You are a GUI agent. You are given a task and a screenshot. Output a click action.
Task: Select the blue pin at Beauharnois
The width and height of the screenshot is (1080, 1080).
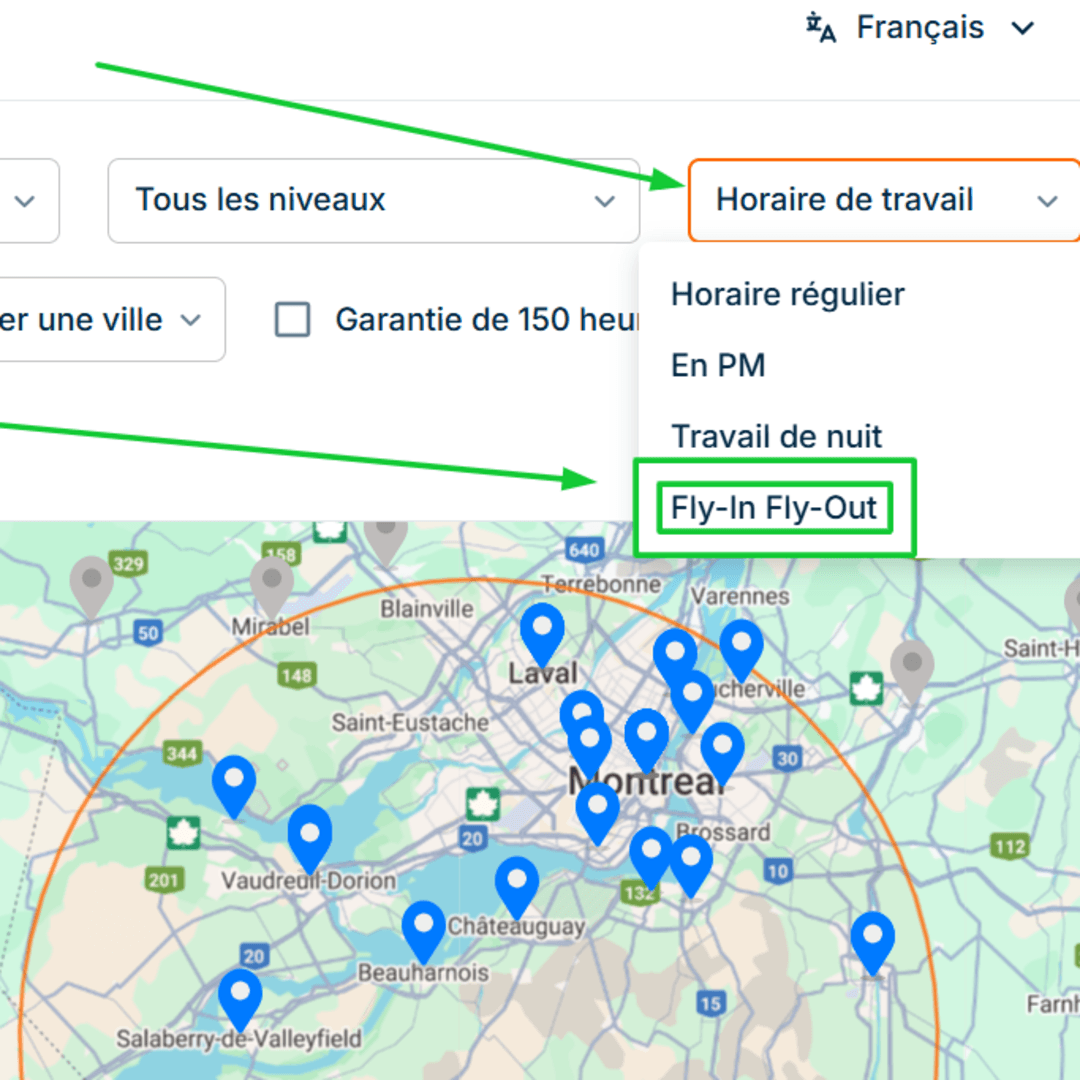423,933
